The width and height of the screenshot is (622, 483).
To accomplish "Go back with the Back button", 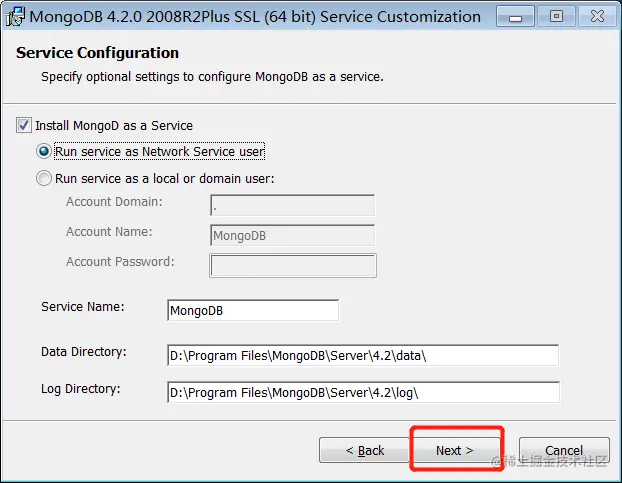I will pos(364,450).
